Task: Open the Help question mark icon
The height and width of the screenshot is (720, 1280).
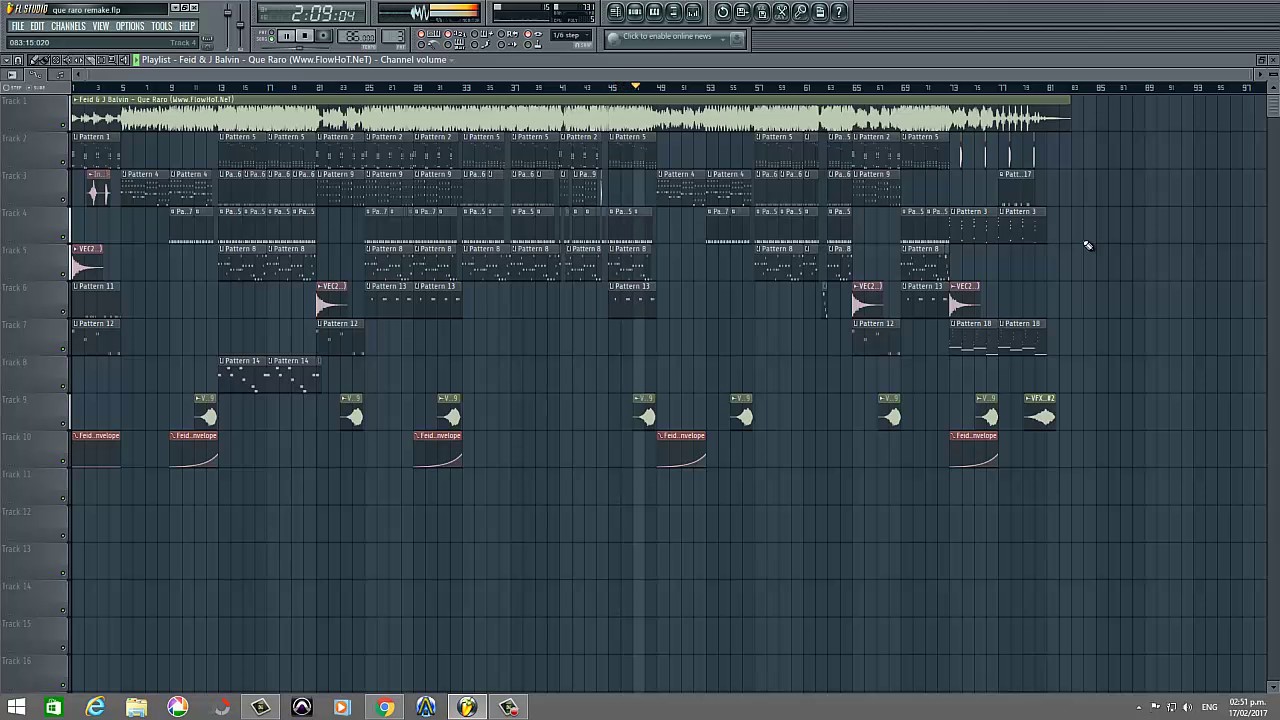Action: click(839, 12)
